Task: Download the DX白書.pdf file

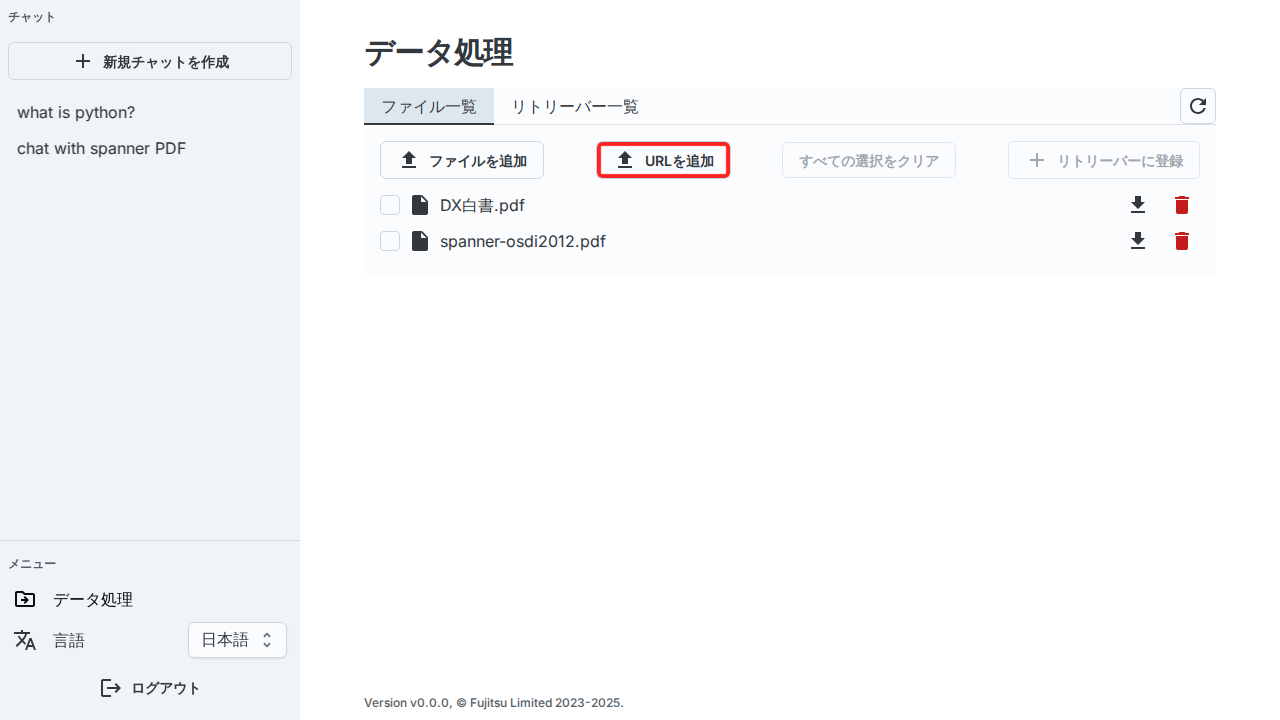Action: [1138, 205]
